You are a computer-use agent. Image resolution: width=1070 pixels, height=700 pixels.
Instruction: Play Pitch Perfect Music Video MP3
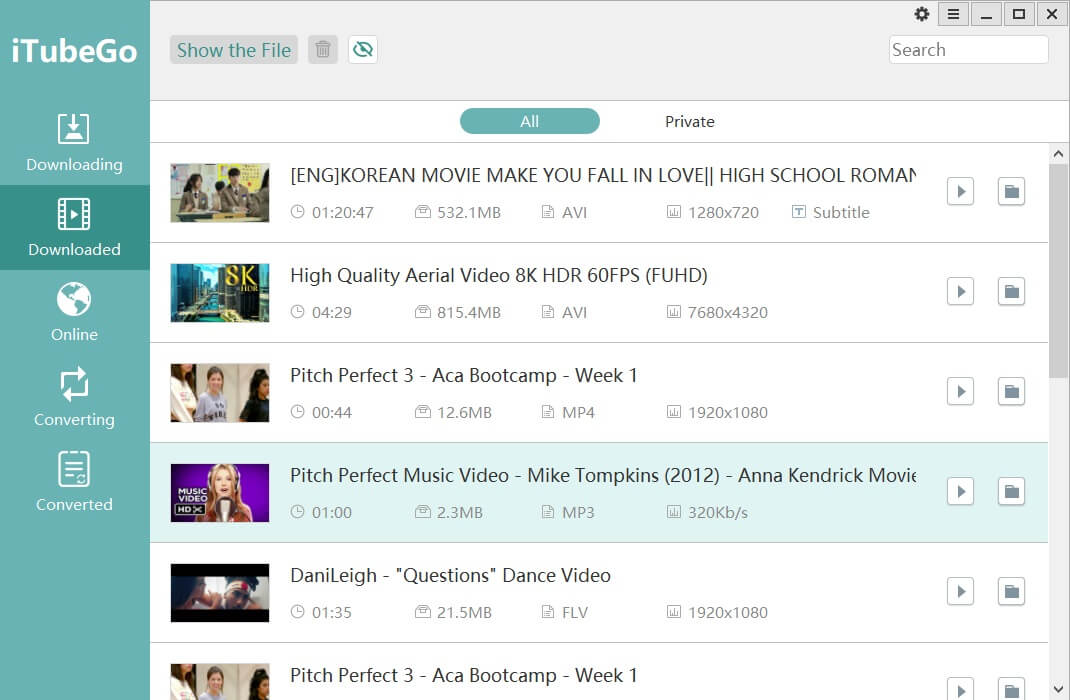pyautogui.click(x=960, y=492)
